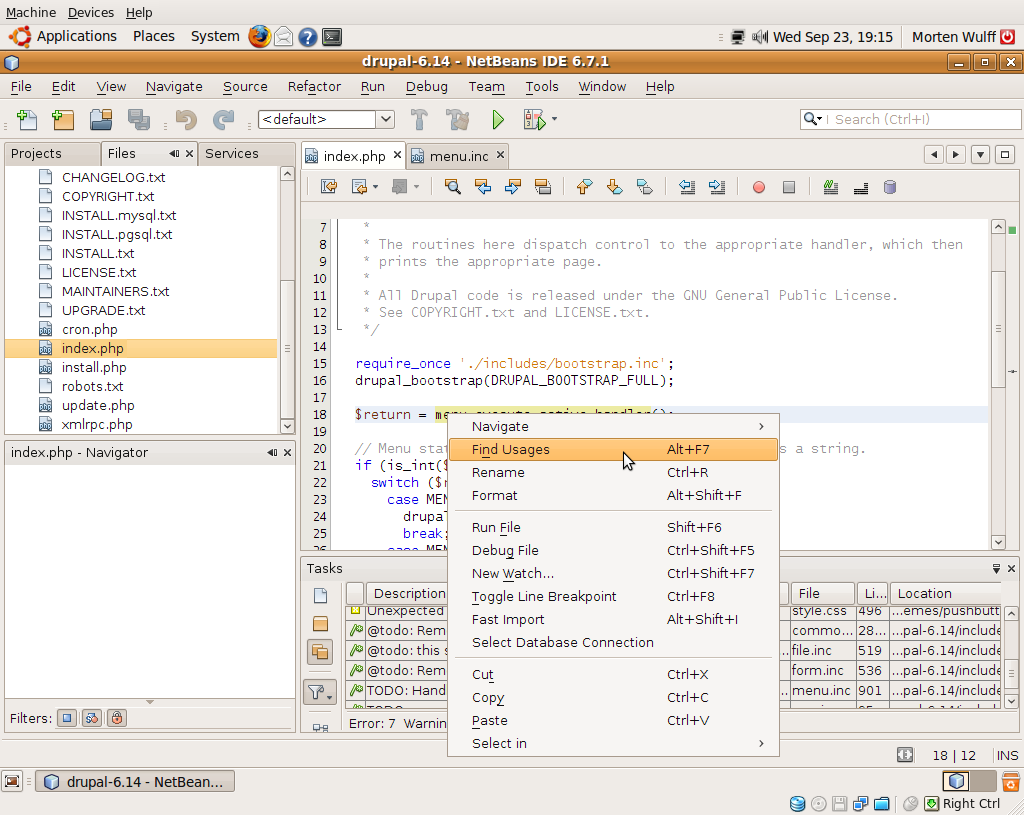Run the main project with green arrow

498,120
